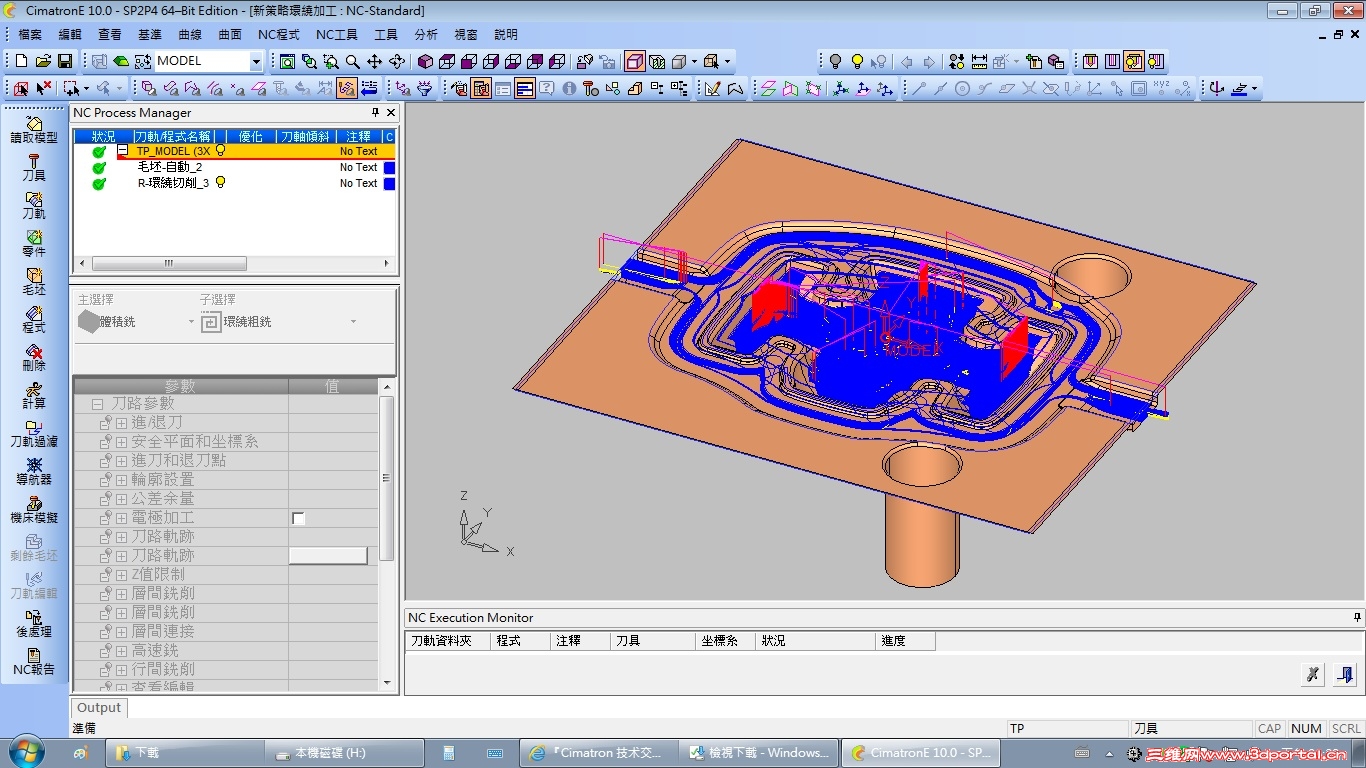Open the 刀具 cutter tool icon
The height and width of the screenshot is (768, 1366).
[x=34, y=168]
